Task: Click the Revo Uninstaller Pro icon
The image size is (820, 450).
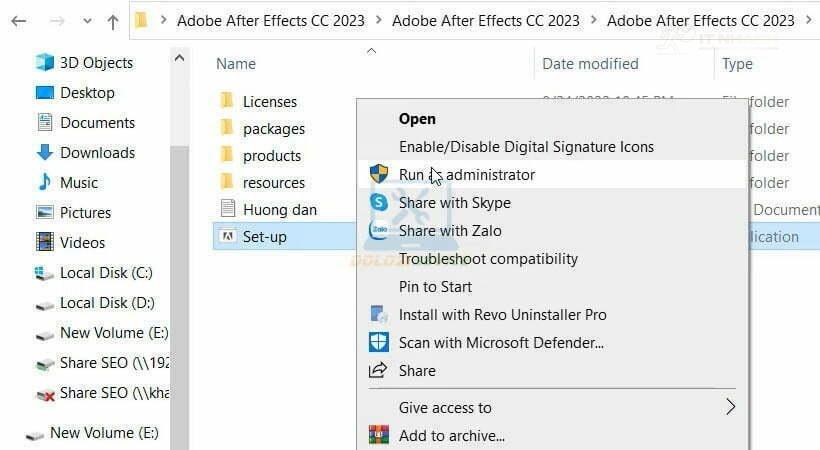Action: click(x=379, y=314)
